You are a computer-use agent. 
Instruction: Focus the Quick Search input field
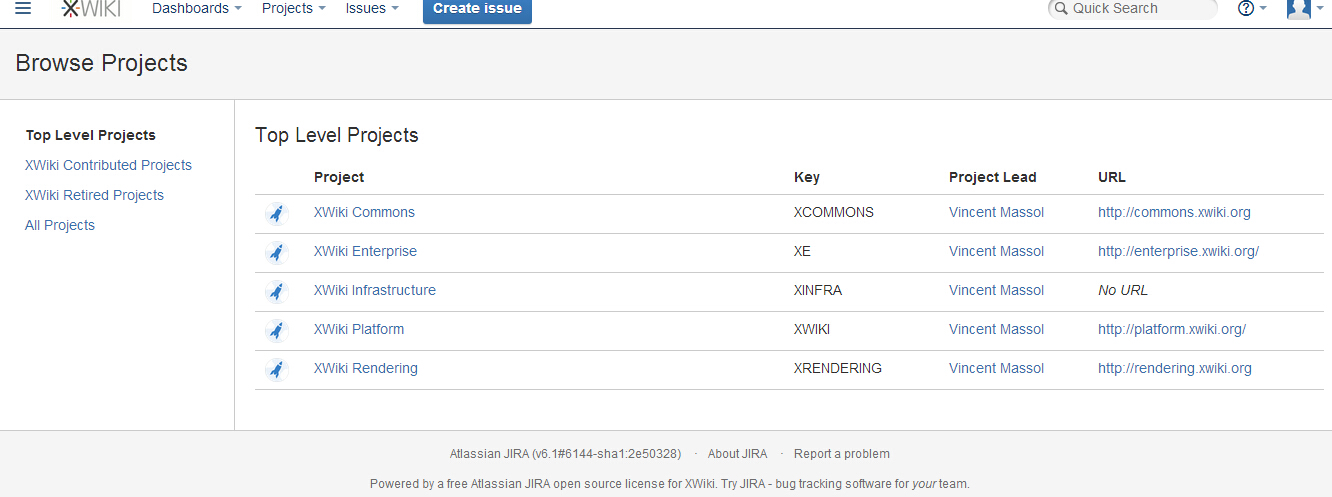(x=1132, y=8)
